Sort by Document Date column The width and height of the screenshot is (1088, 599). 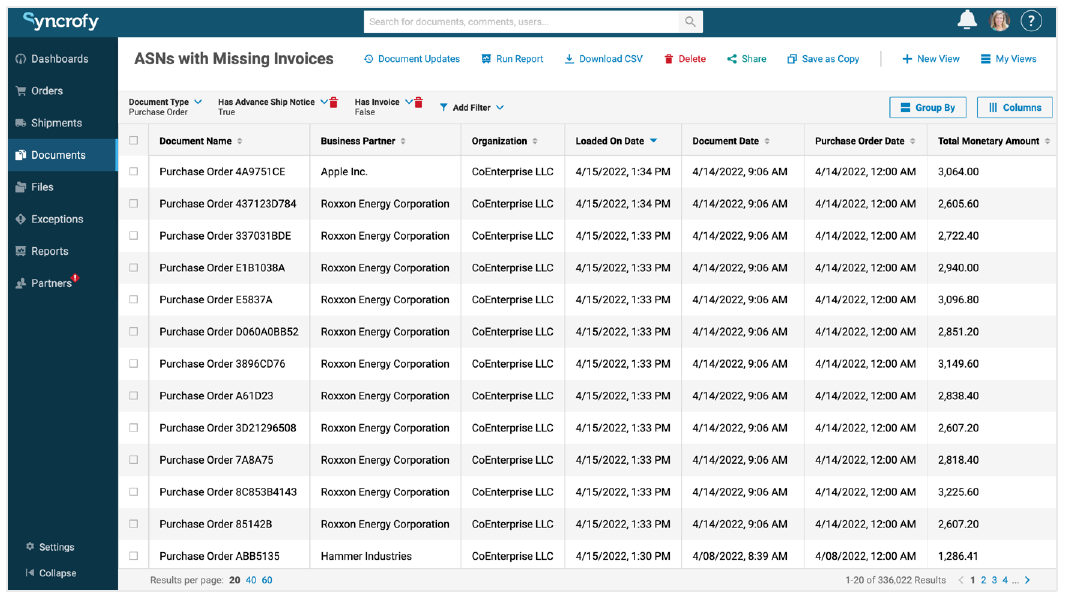point(767,141)
